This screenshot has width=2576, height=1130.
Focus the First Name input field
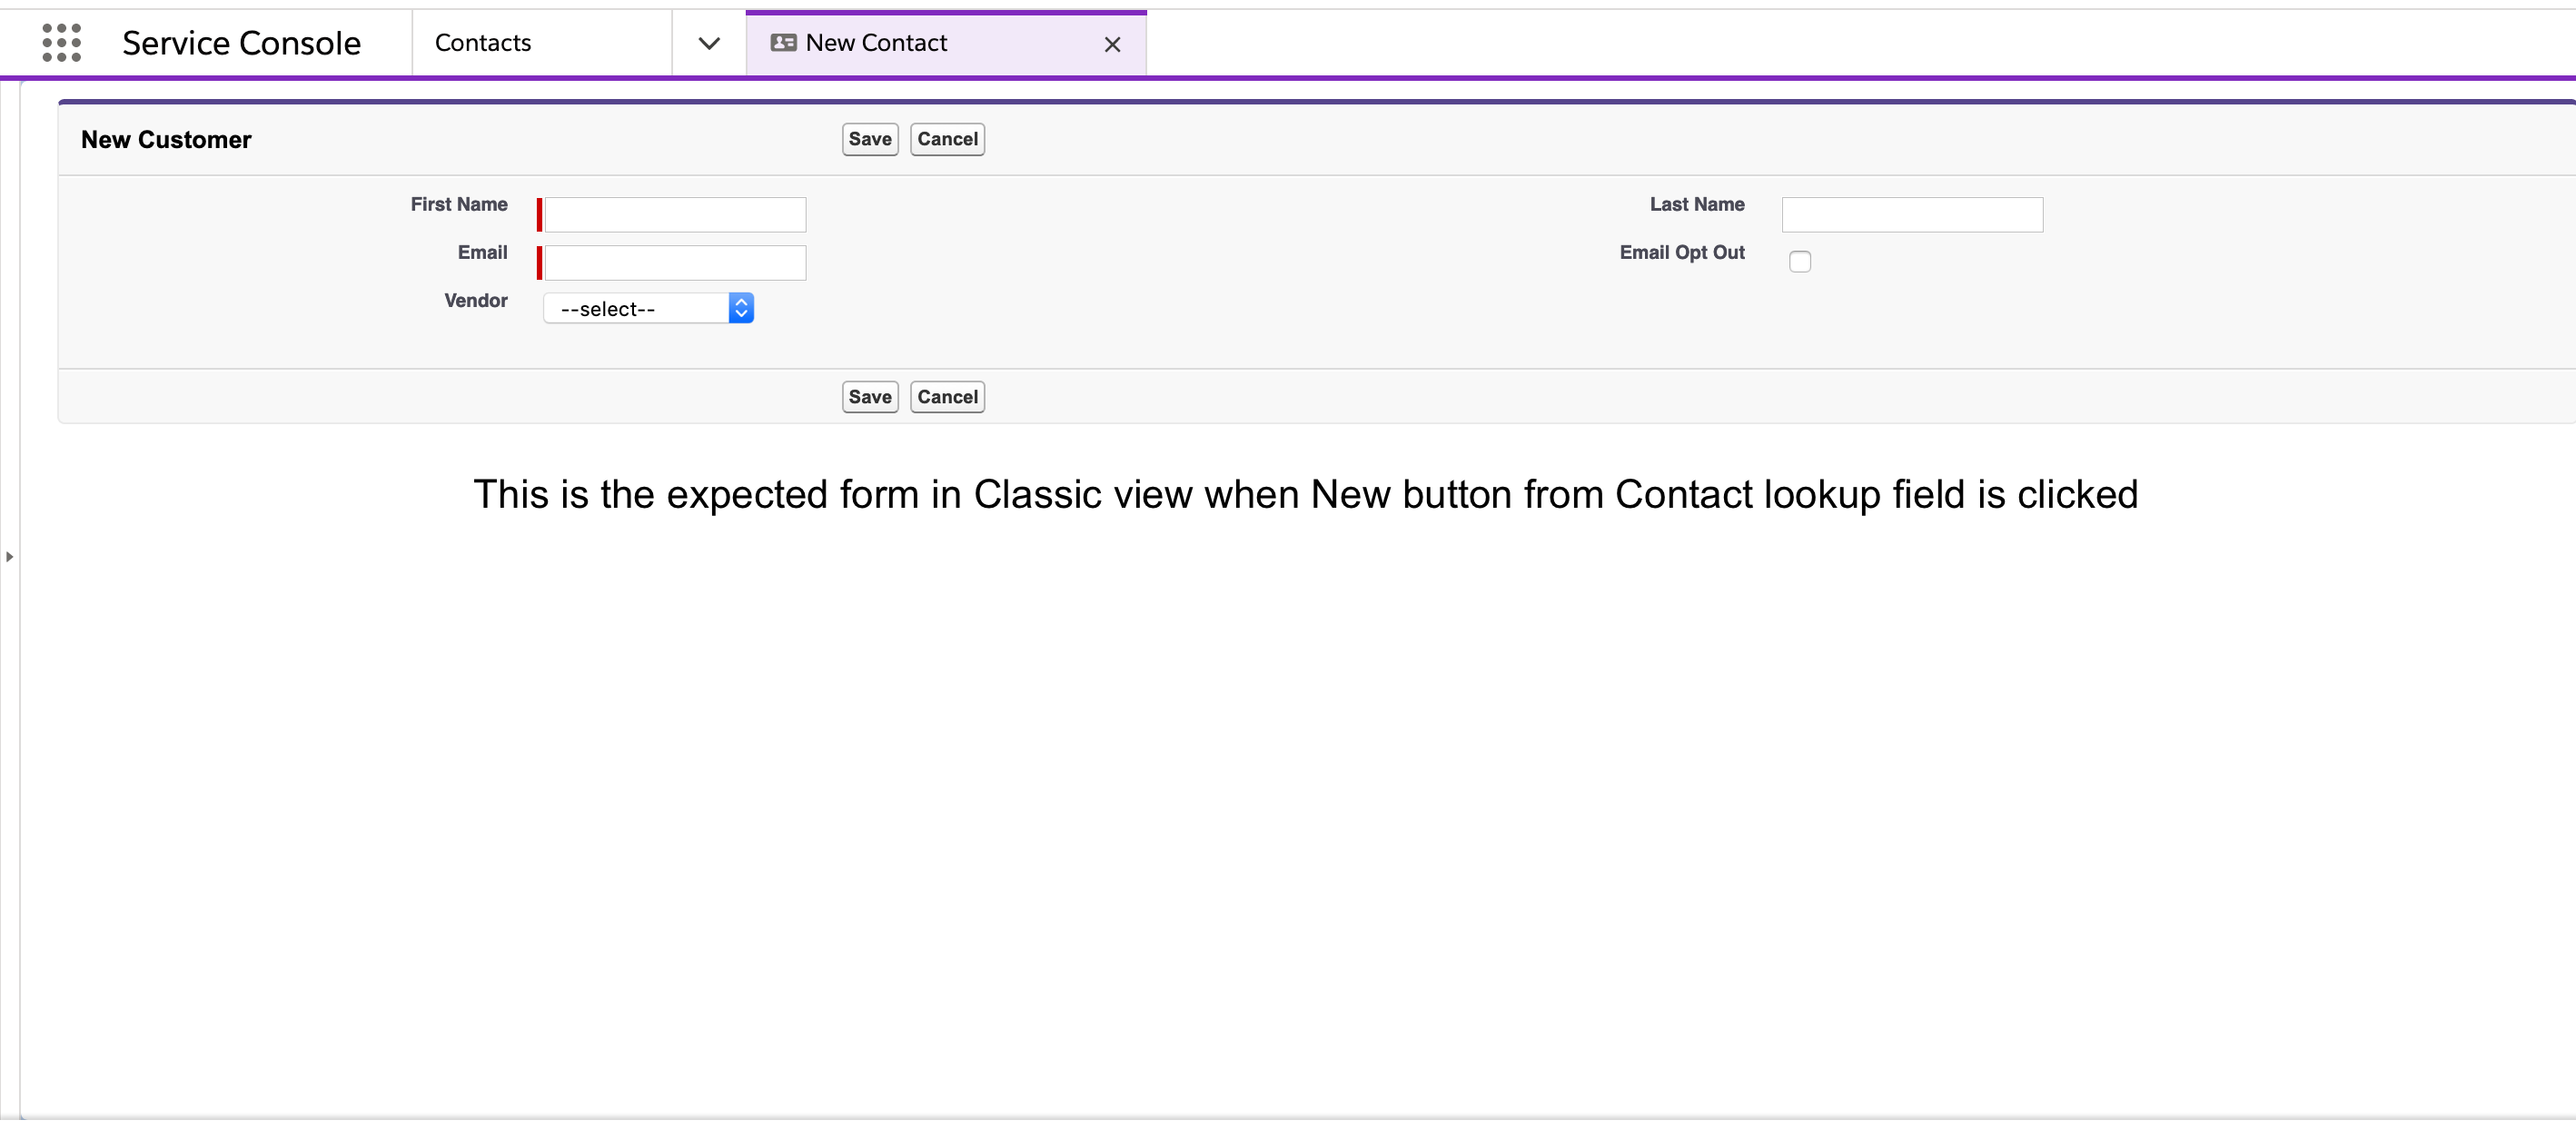click(674, 214)
